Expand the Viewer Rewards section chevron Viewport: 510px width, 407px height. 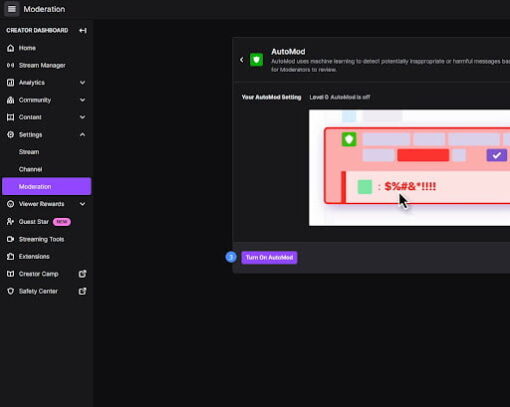pyautogui.click(x=82, y=204)
